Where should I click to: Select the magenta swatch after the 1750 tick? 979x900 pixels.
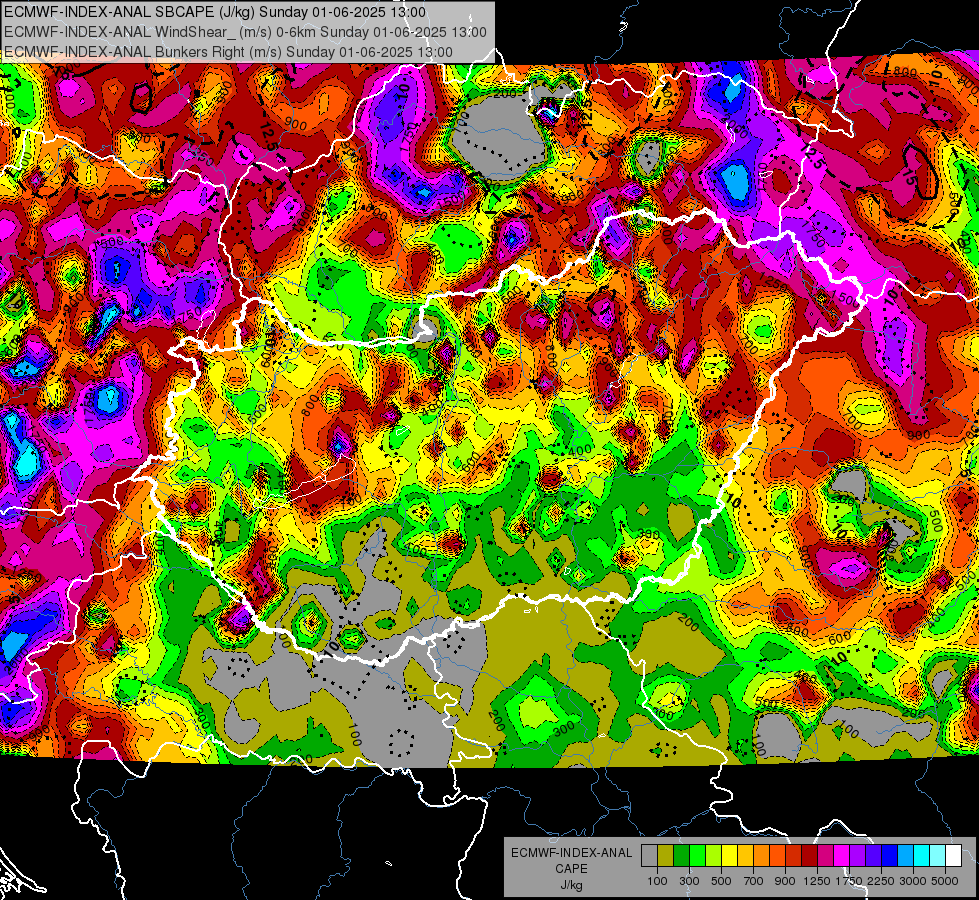point(842,856)
